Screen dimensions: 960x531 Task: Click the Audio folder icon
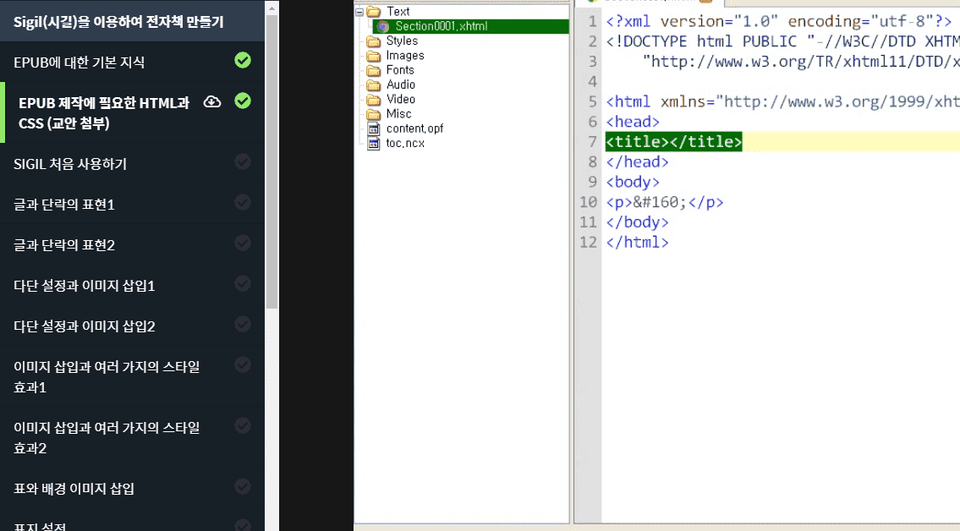pyautogui.click(x=373, y=85)
